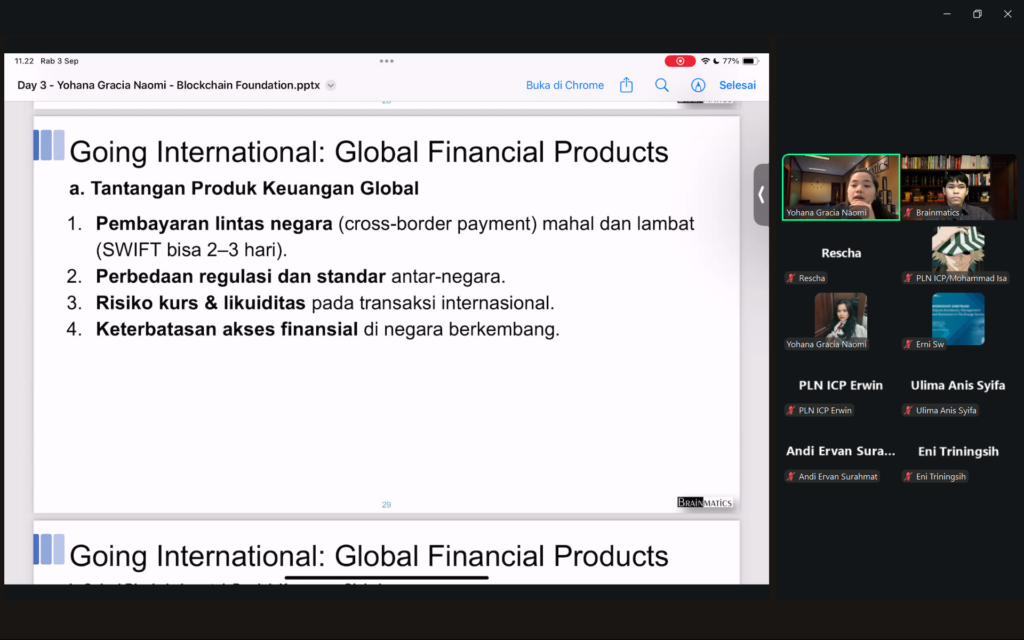1024x640 pixels.
Task: Expand the file name dropdown chevron
Action: click(331, 85)
